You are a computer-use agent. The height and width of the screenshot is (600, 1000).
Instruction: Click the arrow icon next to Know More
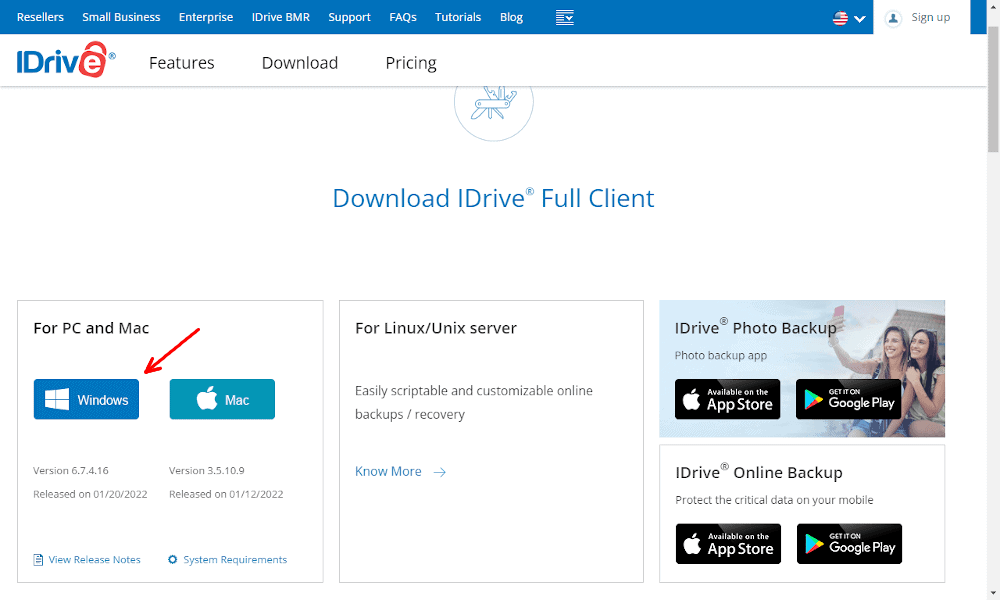(x=439, y=472)
